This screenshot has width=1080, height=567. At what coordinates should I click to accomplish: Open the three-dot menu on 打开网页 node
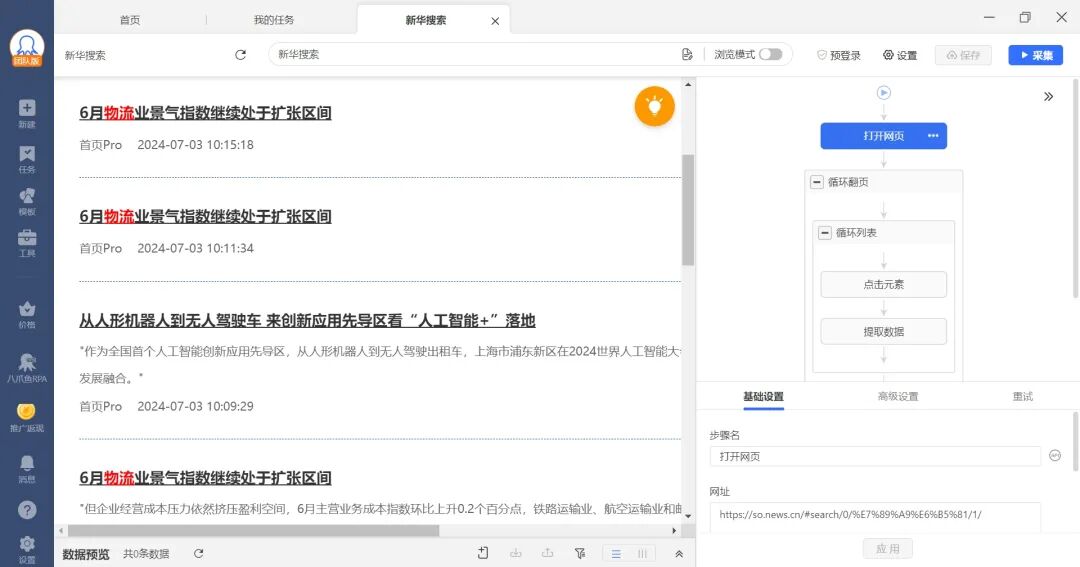point(933,136)
